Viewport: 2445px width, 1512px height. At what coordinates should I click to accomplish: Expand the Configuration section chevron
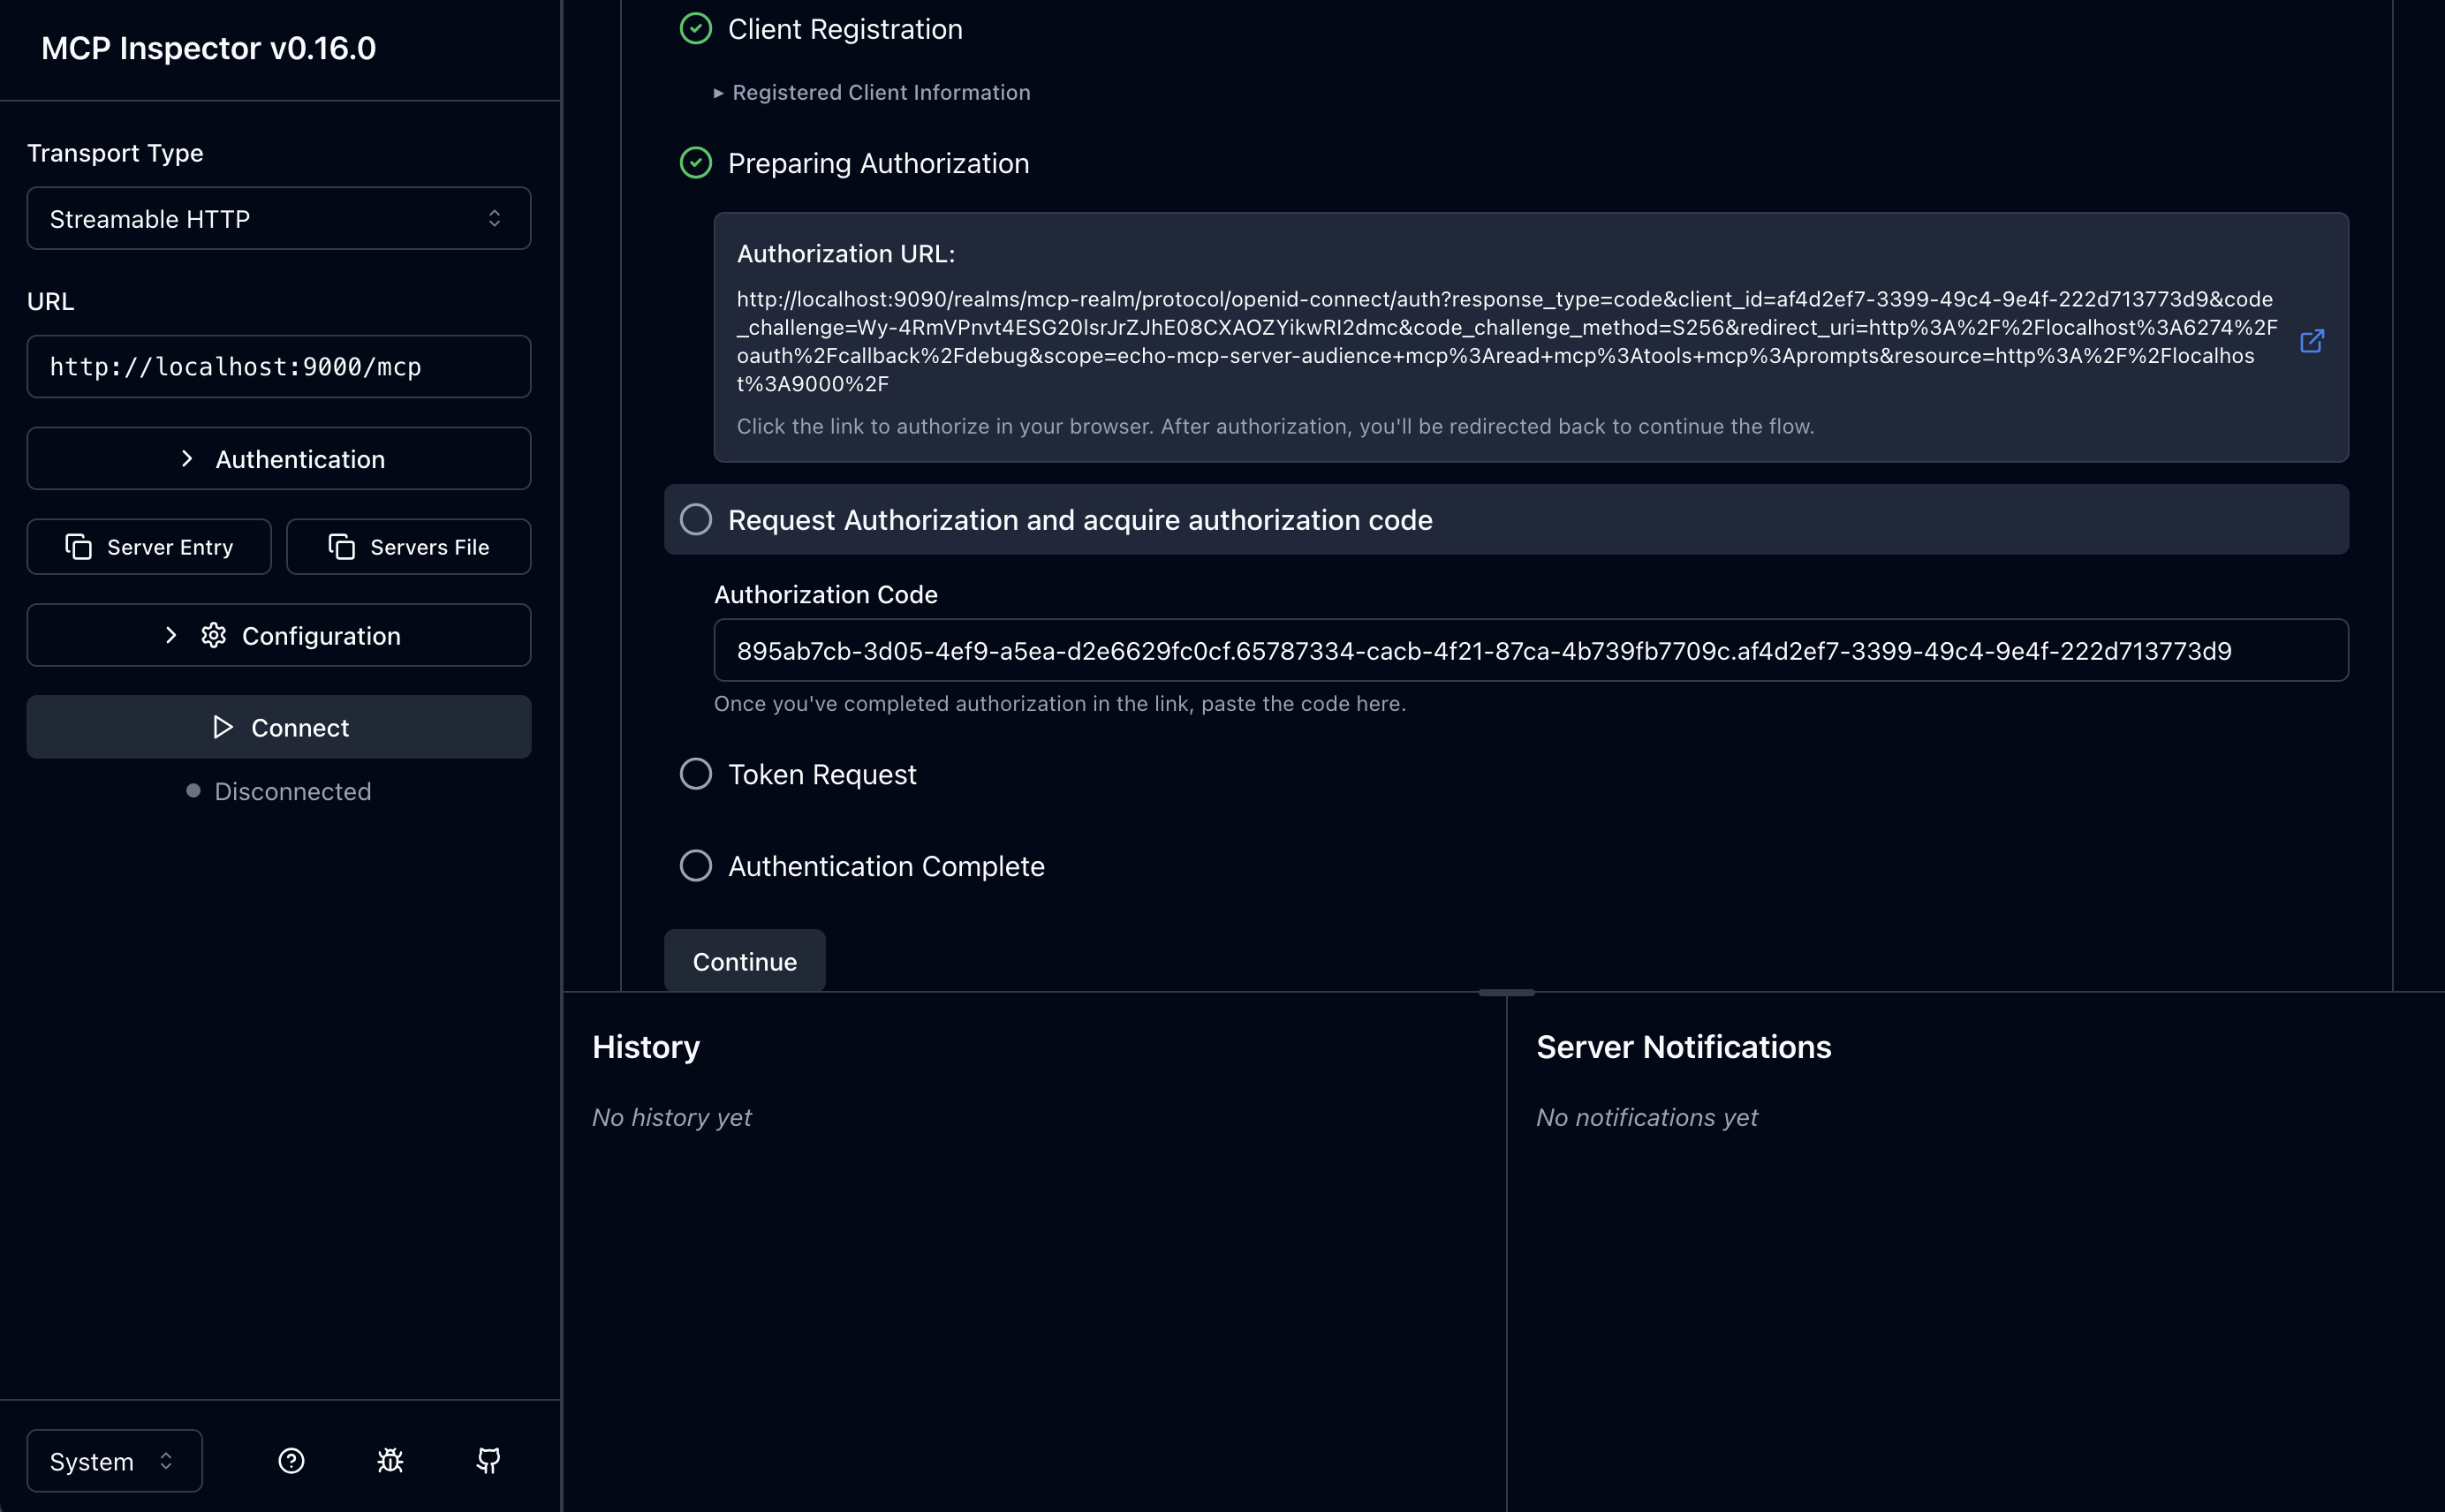pyautogui.click(x=170, y=636)
